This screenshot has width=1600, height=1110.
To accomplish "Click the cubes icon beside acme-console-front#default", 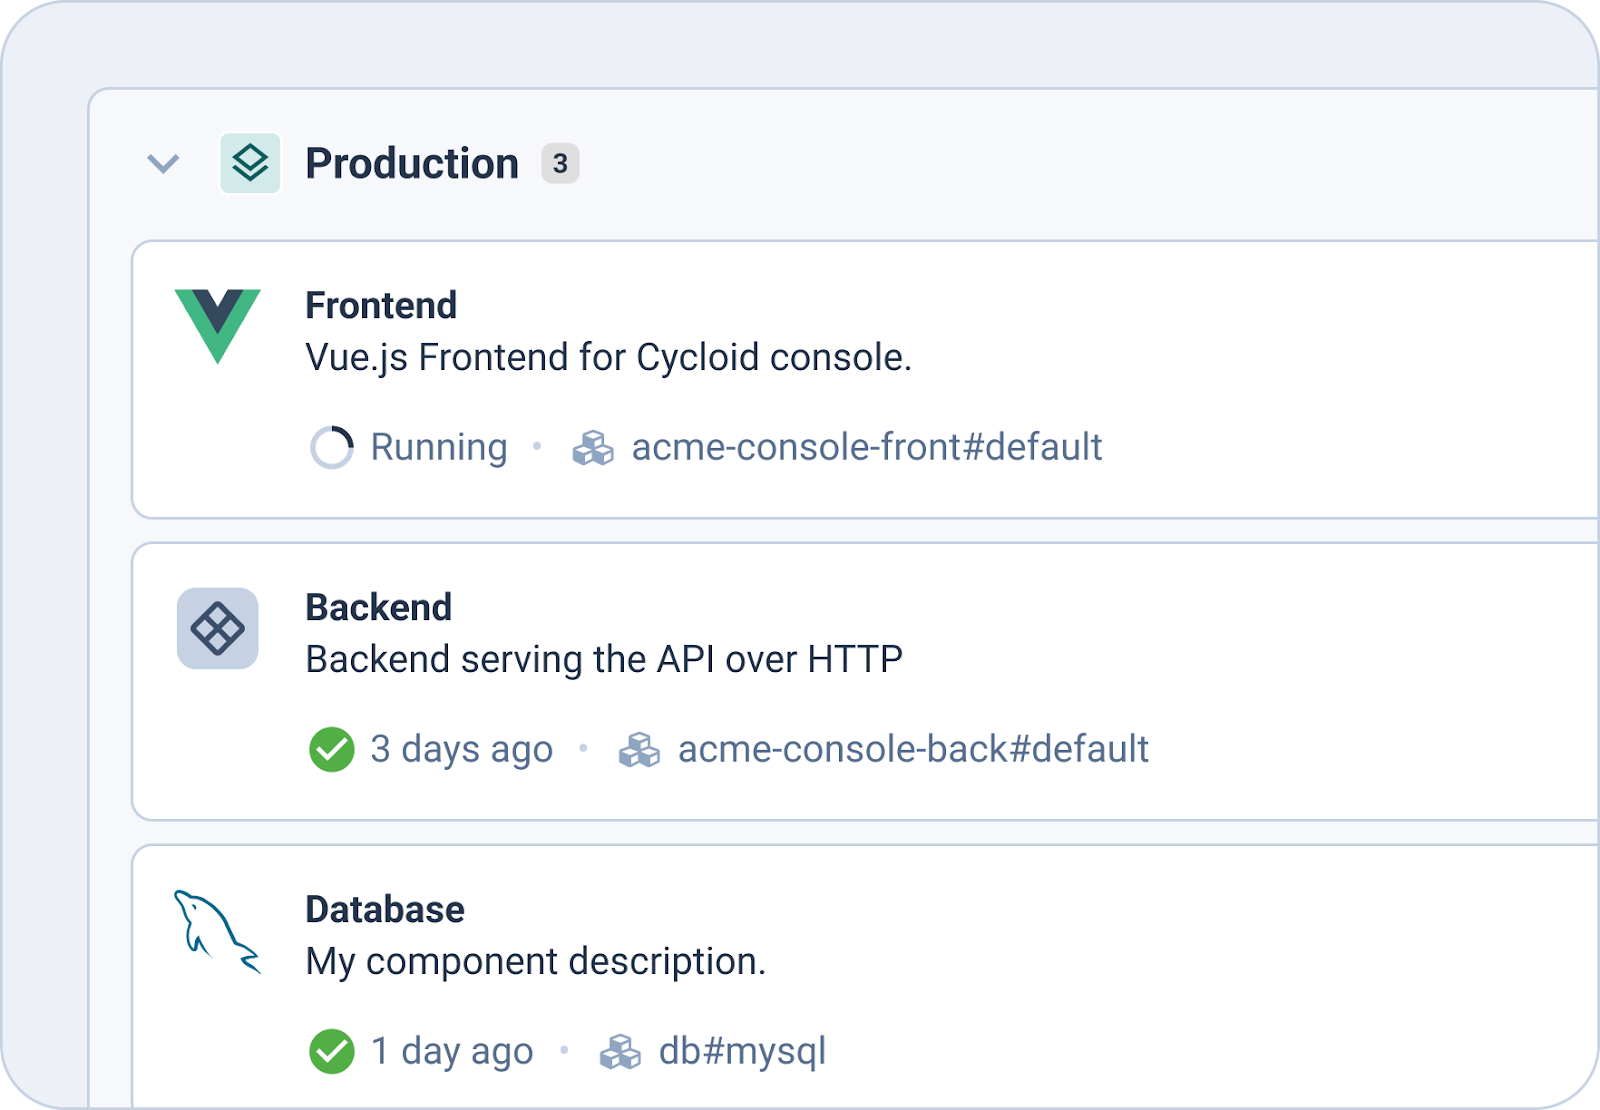I will [593, 448].
